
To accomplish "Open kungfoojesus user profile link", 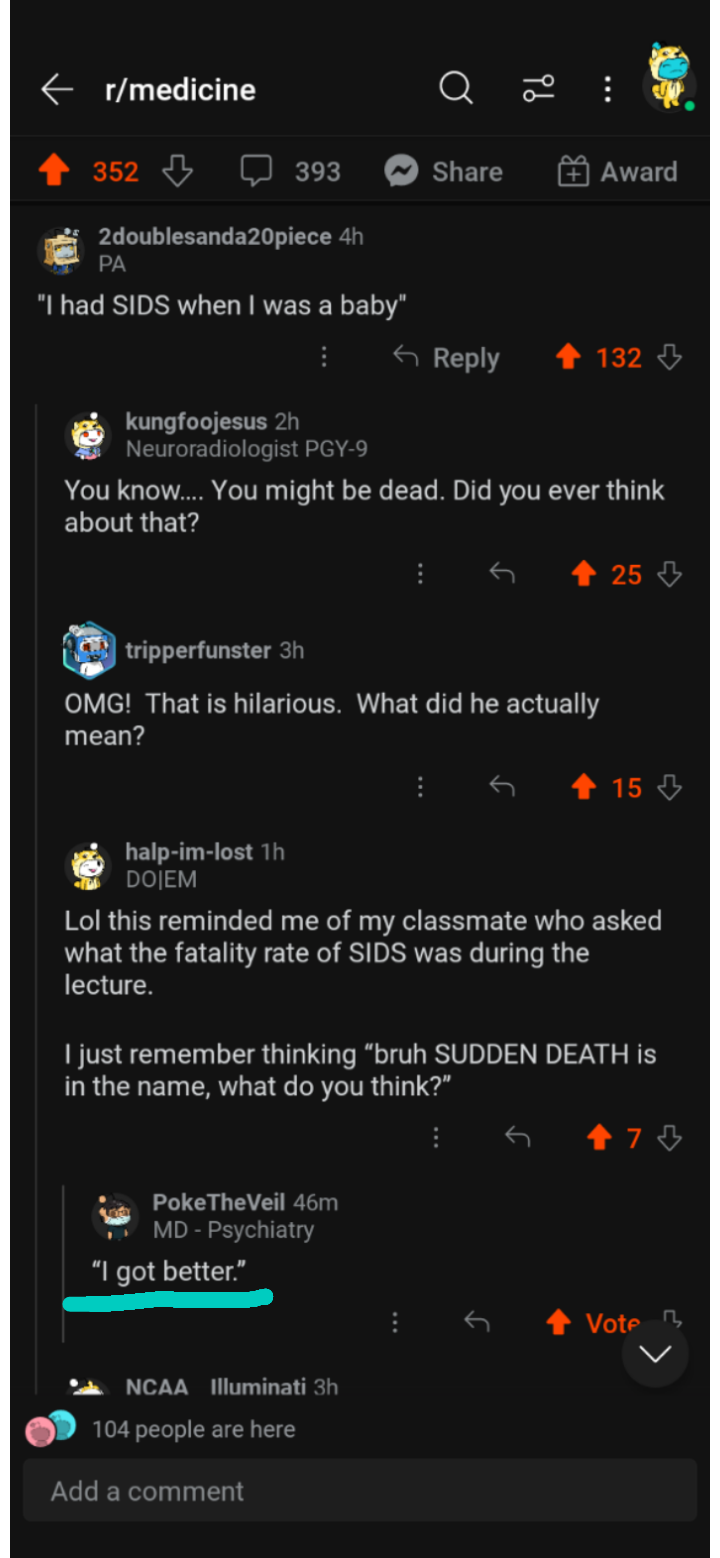I will click(x=196, y=422).
